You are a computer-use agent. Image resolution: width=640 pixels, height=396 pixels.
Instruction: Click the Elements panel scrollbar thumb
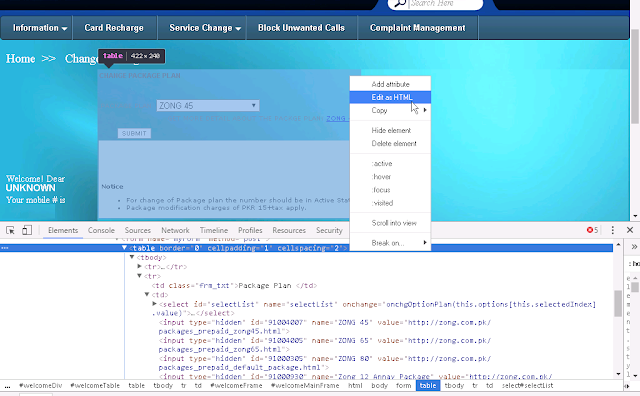click(618, 303)
